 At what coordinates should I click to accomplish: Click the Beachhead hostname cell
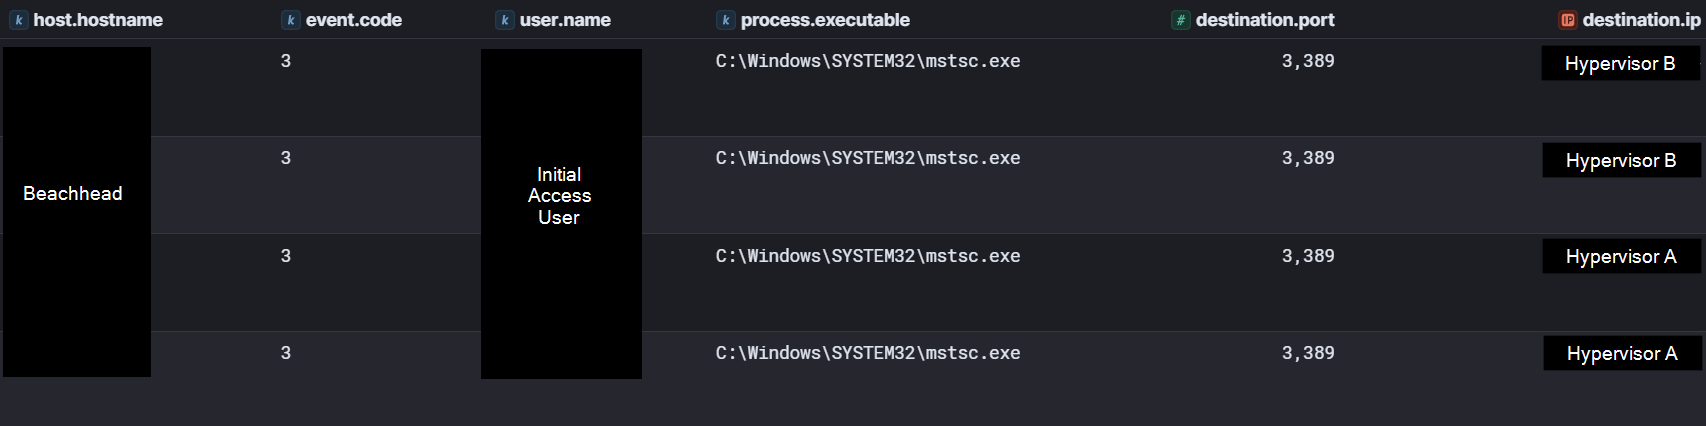(x=73, y=194)
